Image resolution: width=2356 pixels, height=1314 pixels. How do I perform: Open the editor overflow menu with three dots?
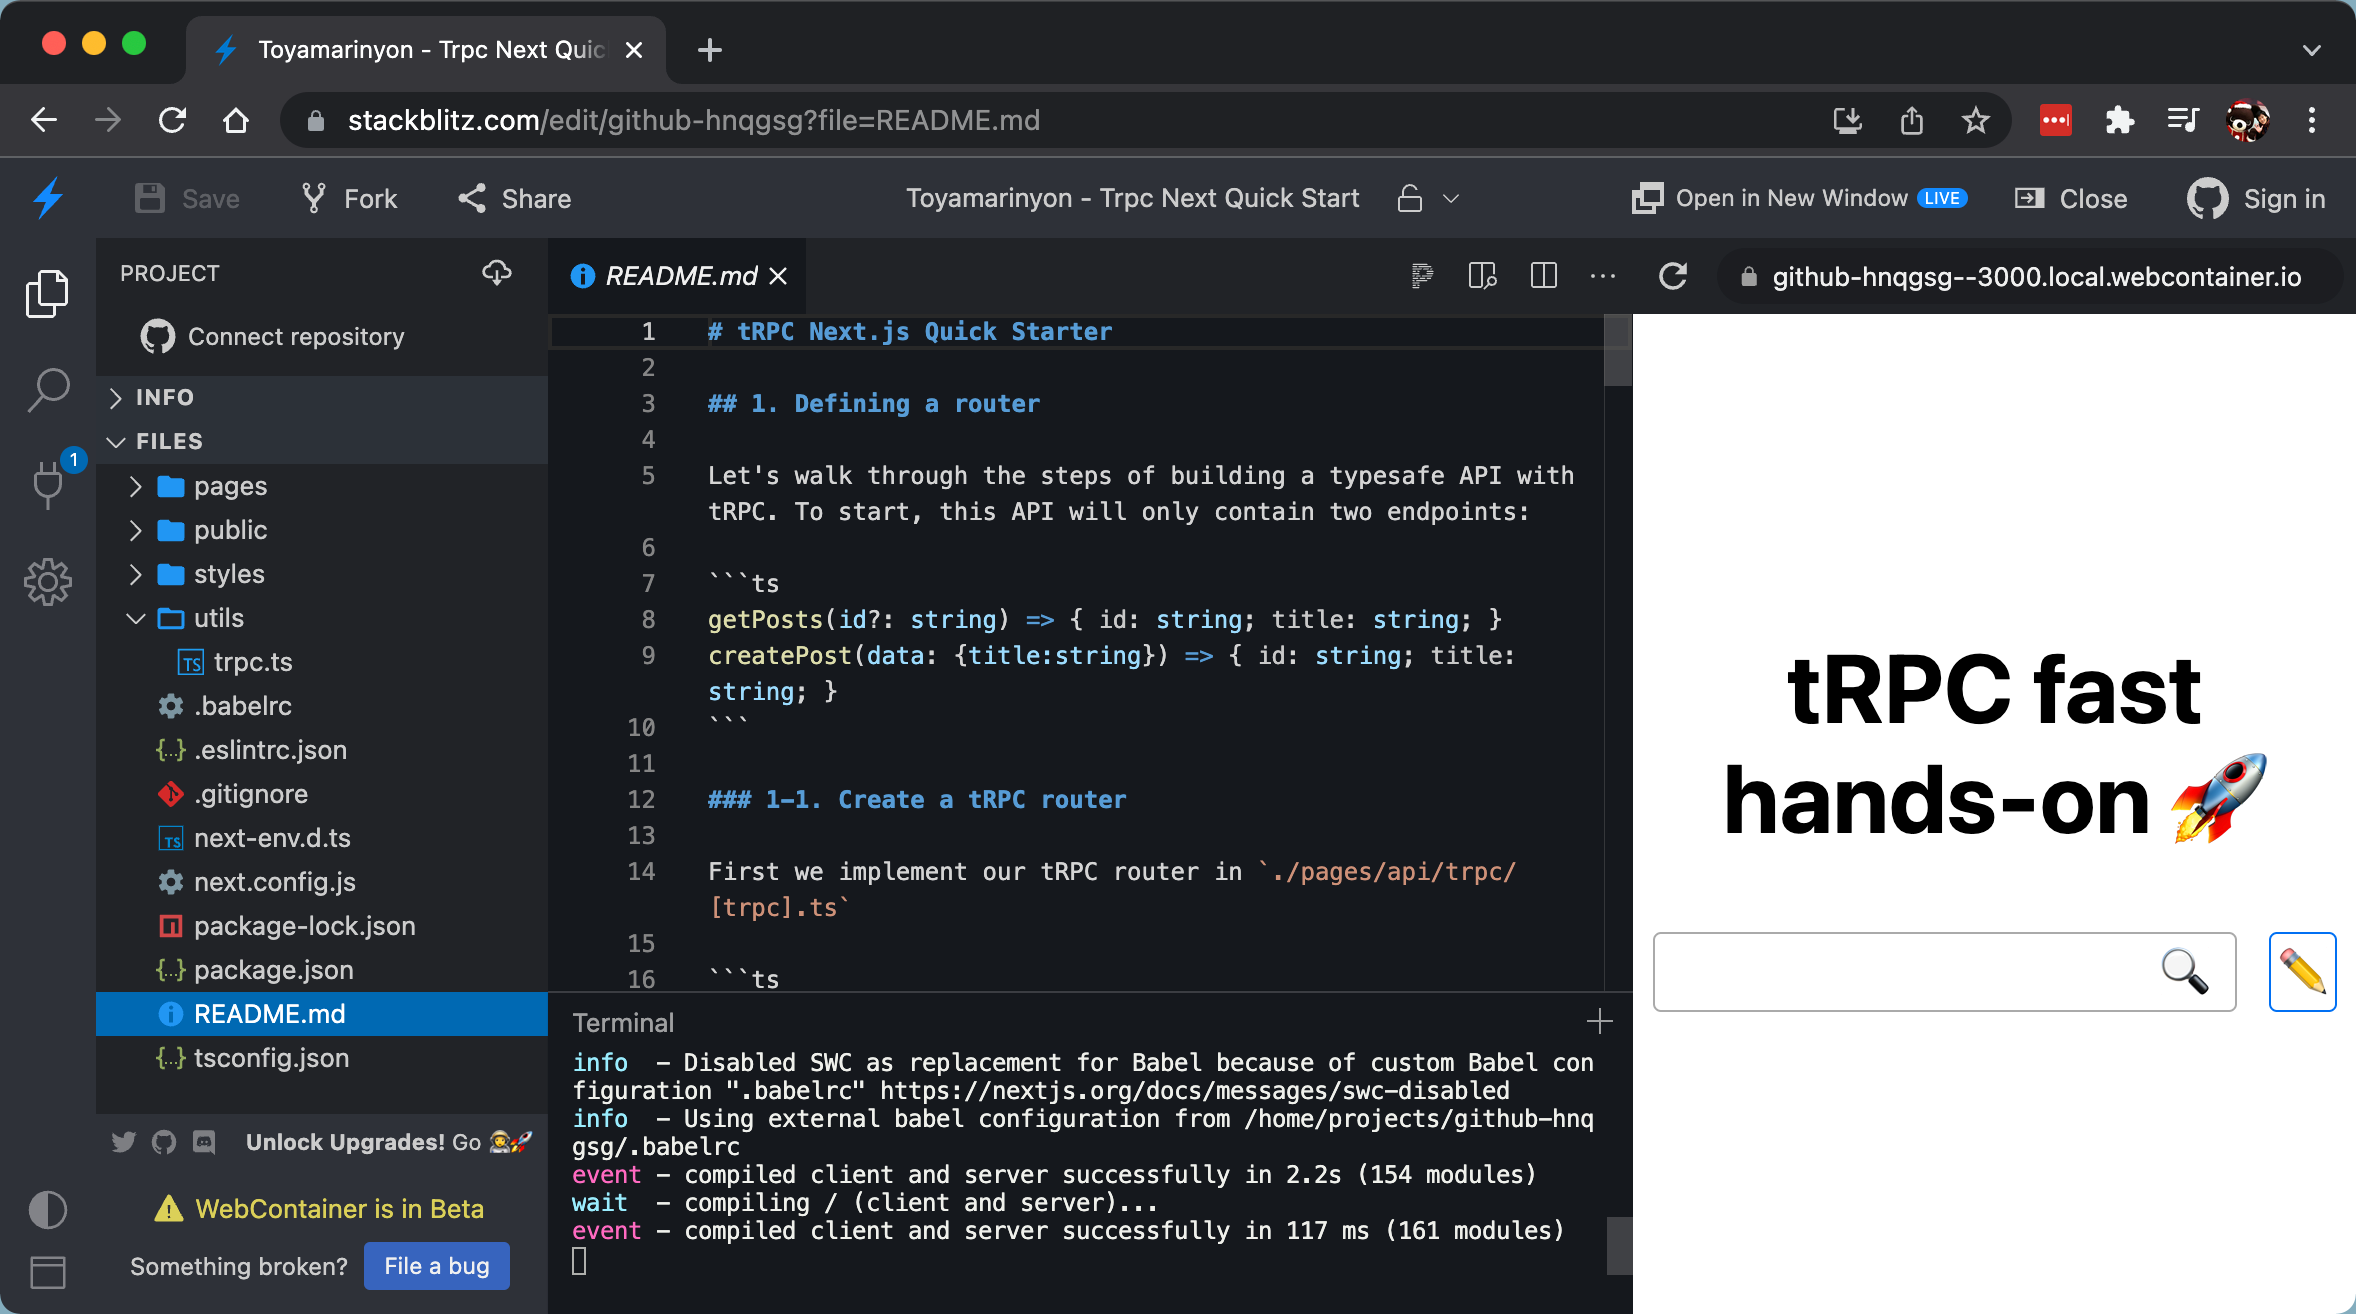(1602, 277)
